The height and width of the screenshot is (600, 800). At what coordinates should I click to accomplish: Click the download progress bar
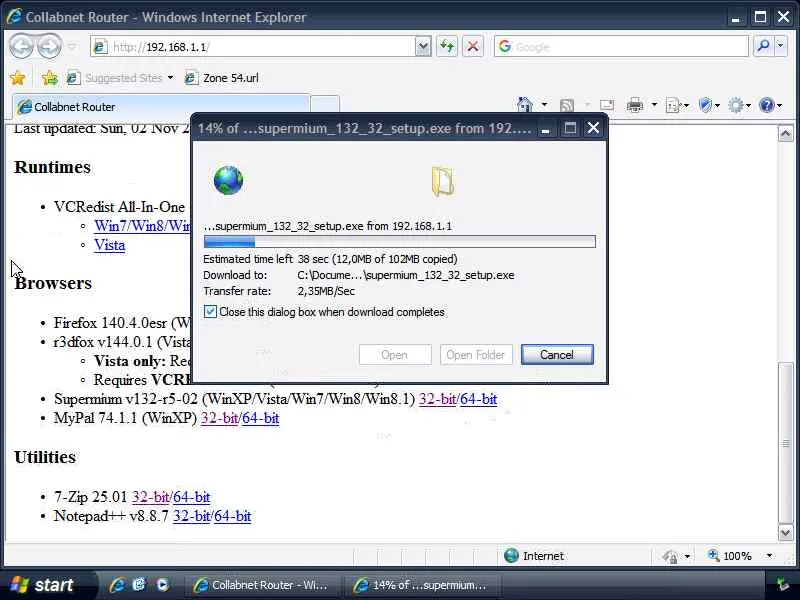pyautogui.click(x=399, y=242)
